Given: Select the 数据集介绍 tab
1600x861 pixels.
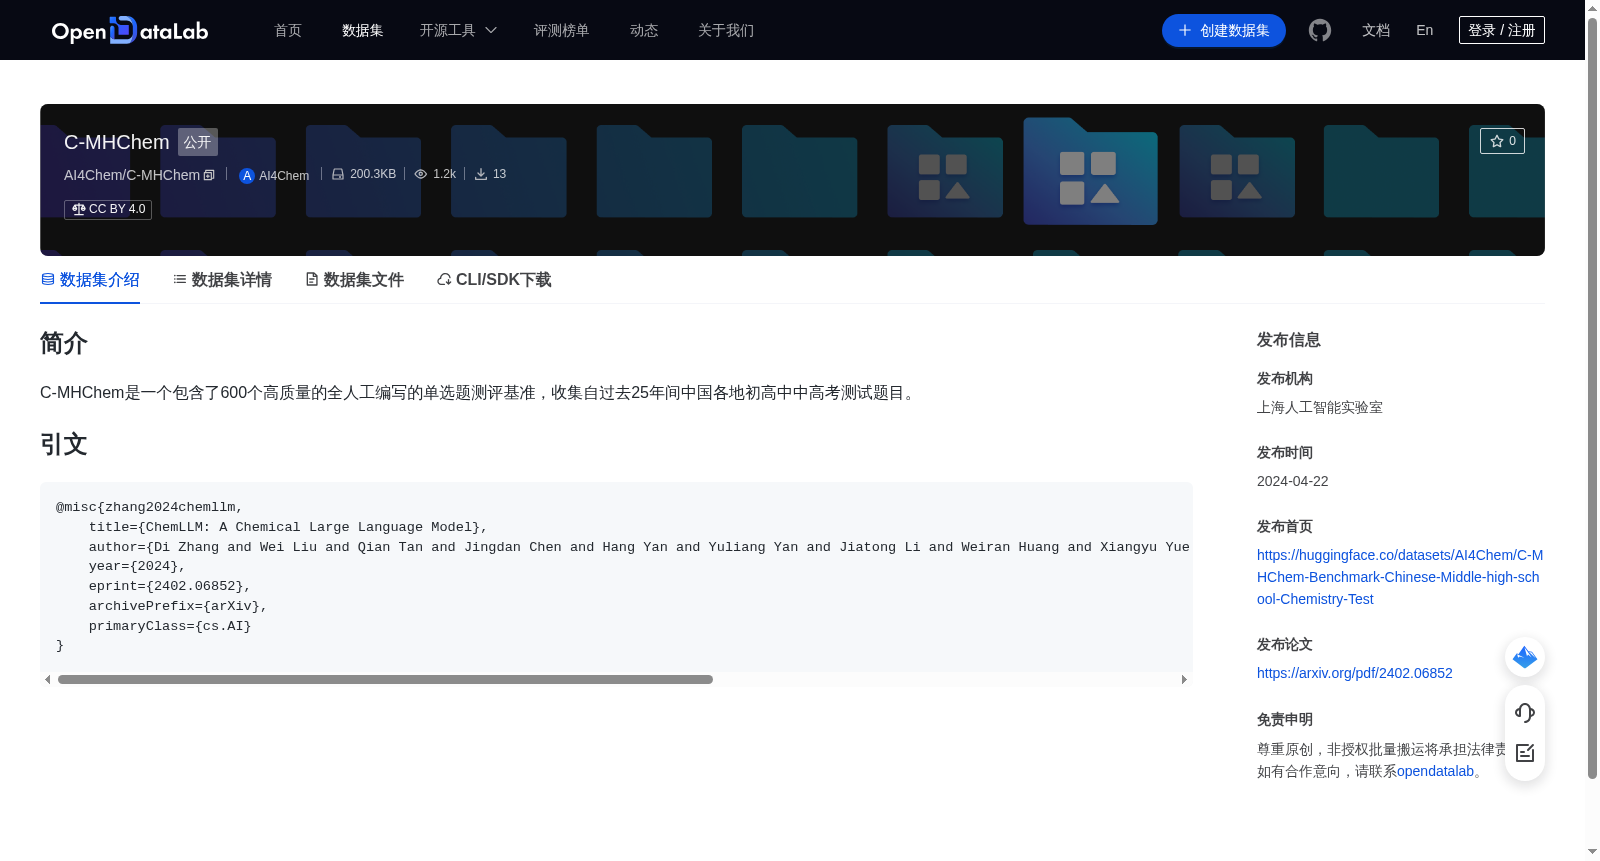Looking at the screenshot, I should (x=90, y=280).
